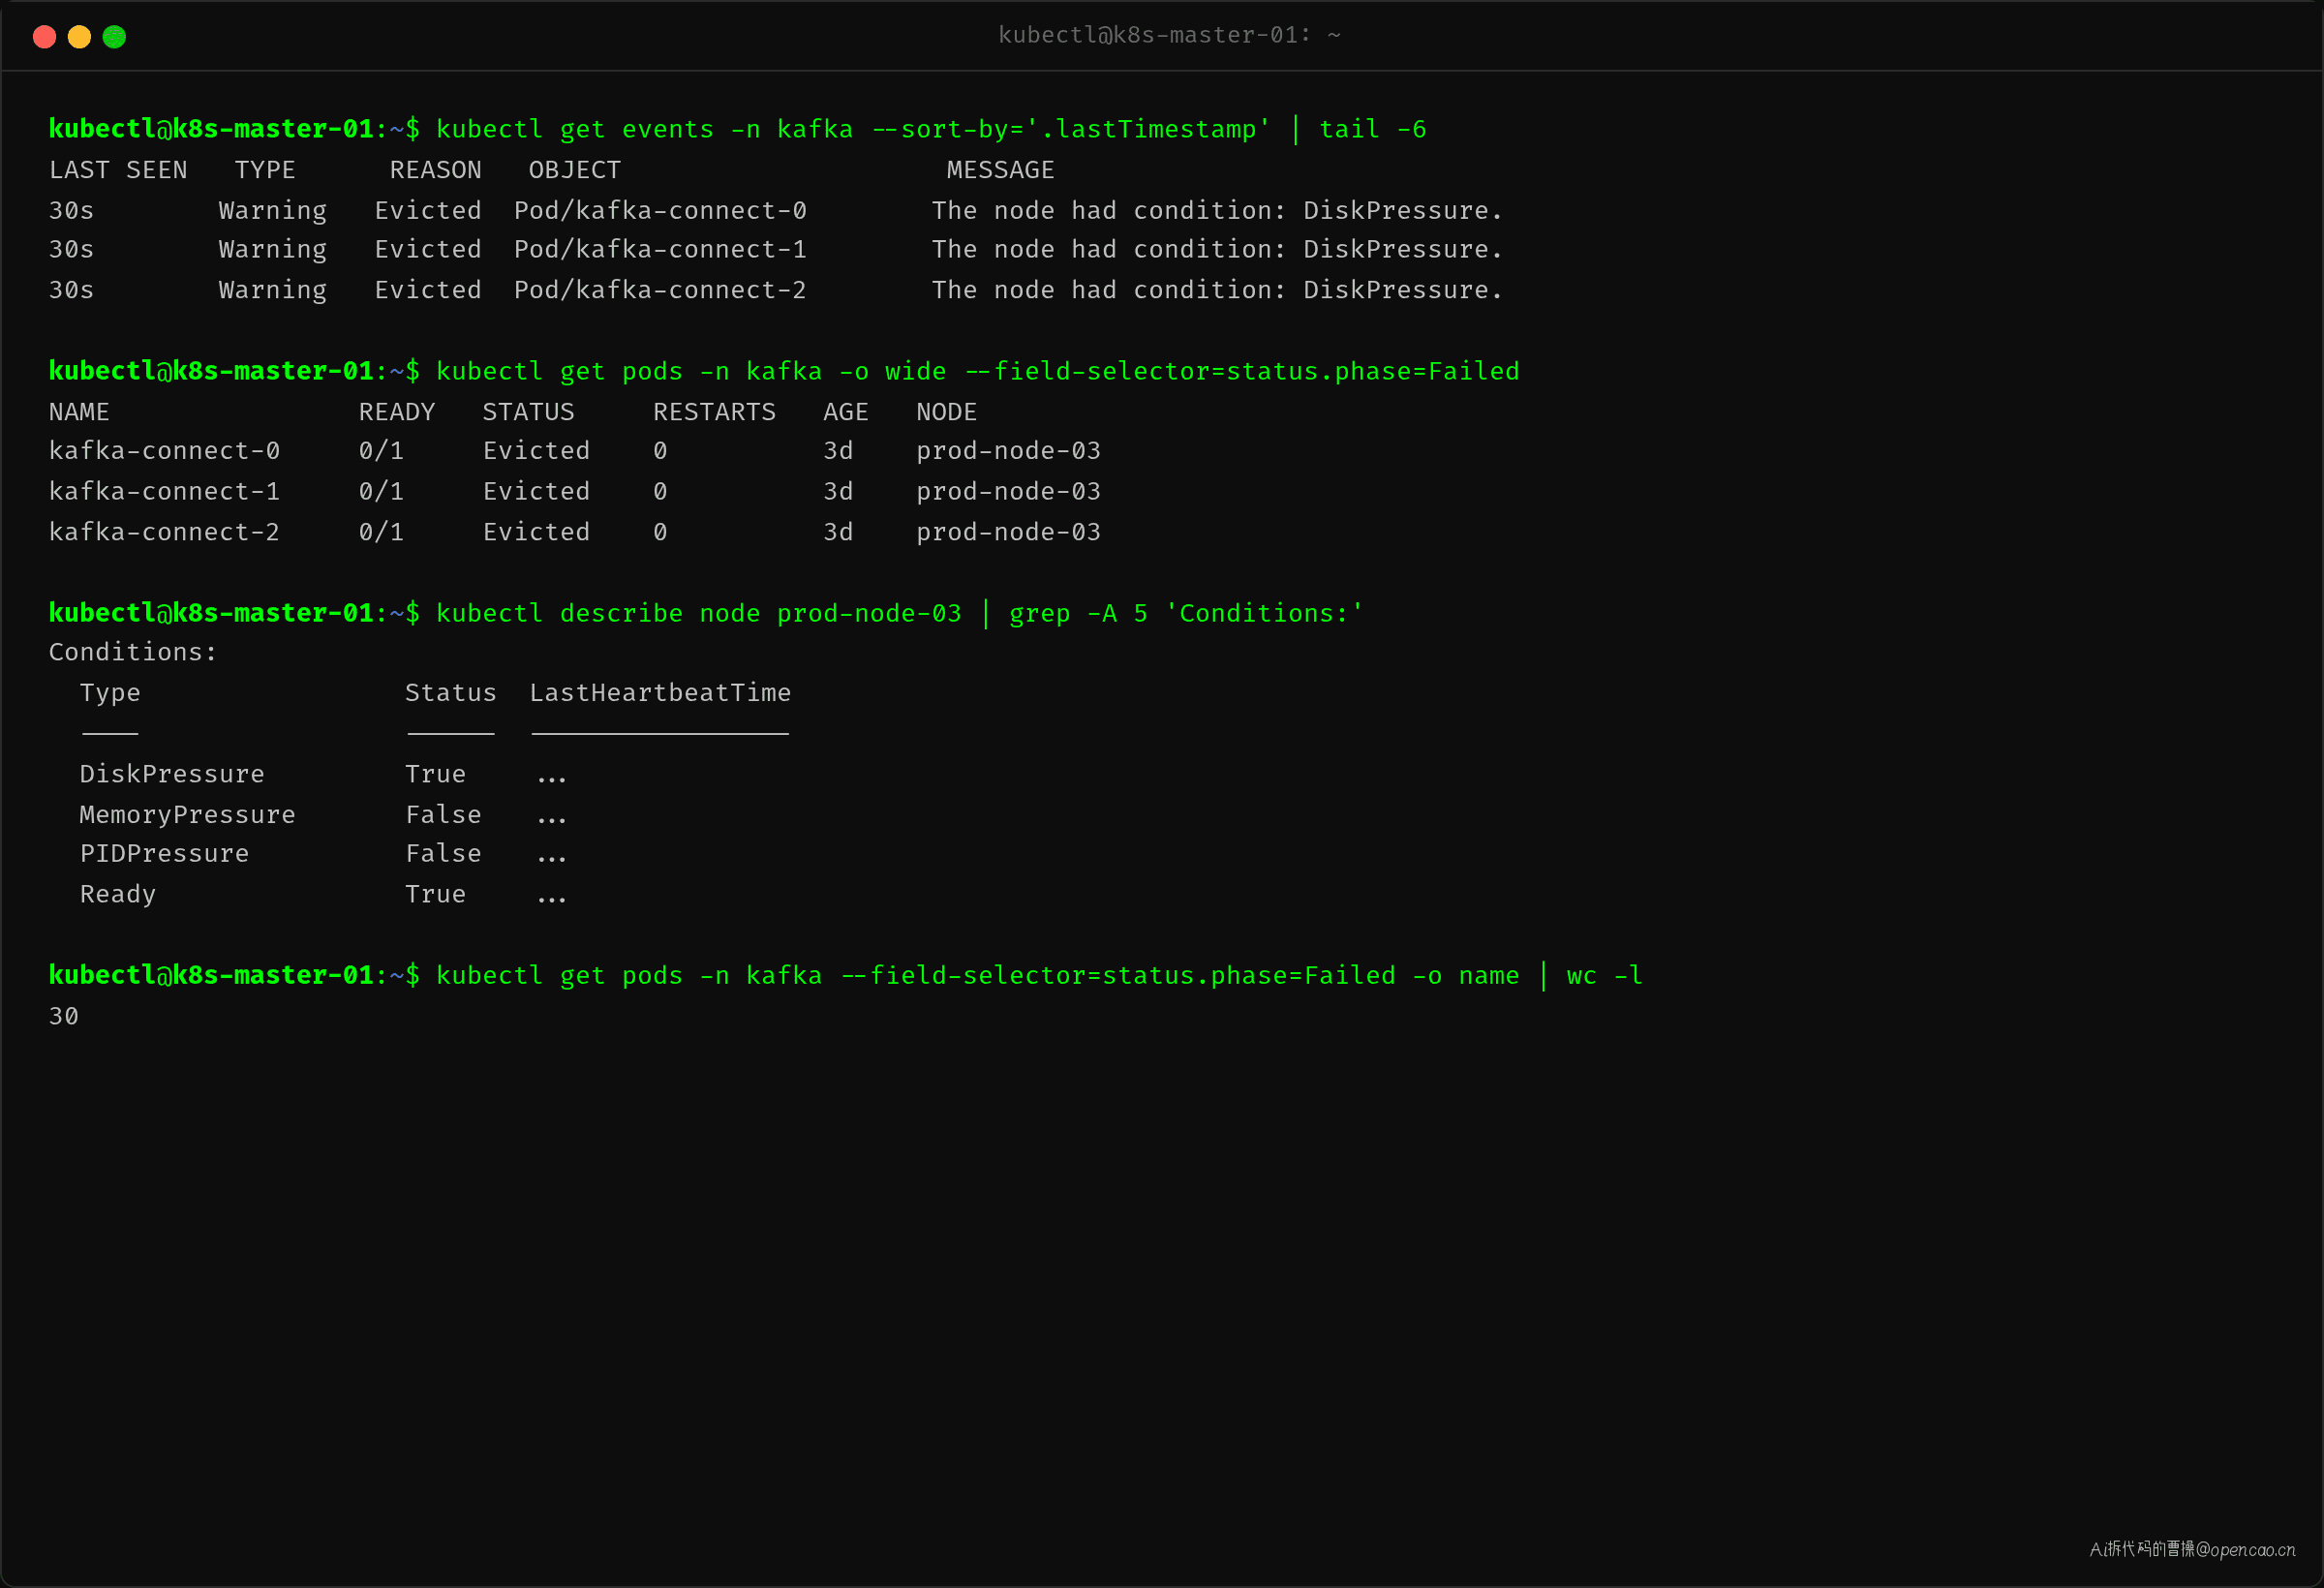Screen dimensions: 2324x1588
Task: Click the Warning type in kafka-connect-2 event row
Action: tap(272, 290)
